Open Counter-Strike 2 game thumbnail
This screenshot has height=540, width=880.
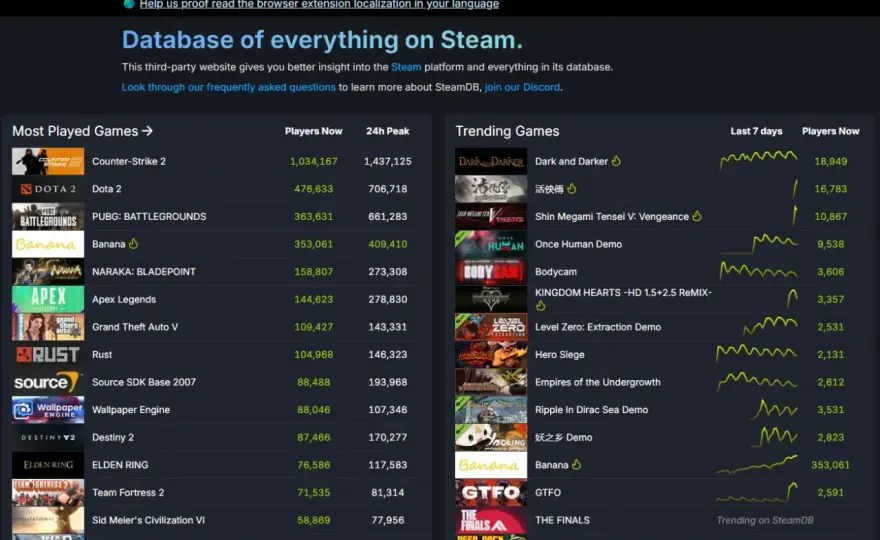click(48, 161)
